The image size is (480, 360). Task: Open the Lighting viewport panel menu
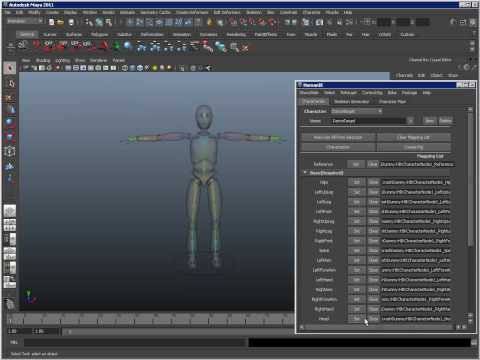pyautogui.click(x=63, y=60)
